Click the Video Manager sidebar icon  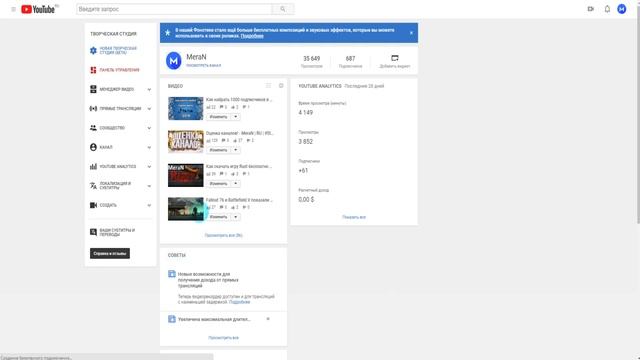(x=93, y=89)
